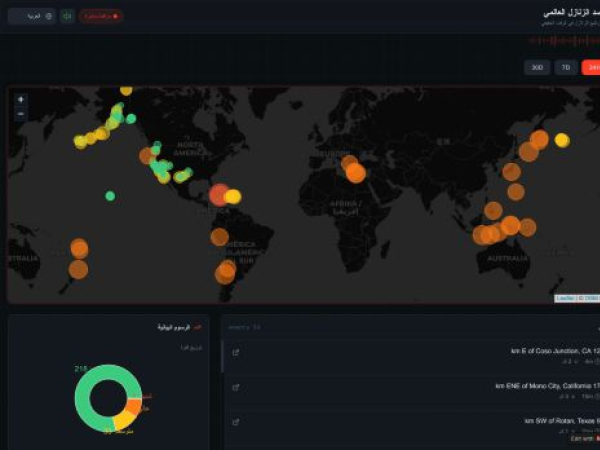Select the highlighted red time range tab
Image resolution: width=600 pixels, height=450 pixels.
(591, 68)
